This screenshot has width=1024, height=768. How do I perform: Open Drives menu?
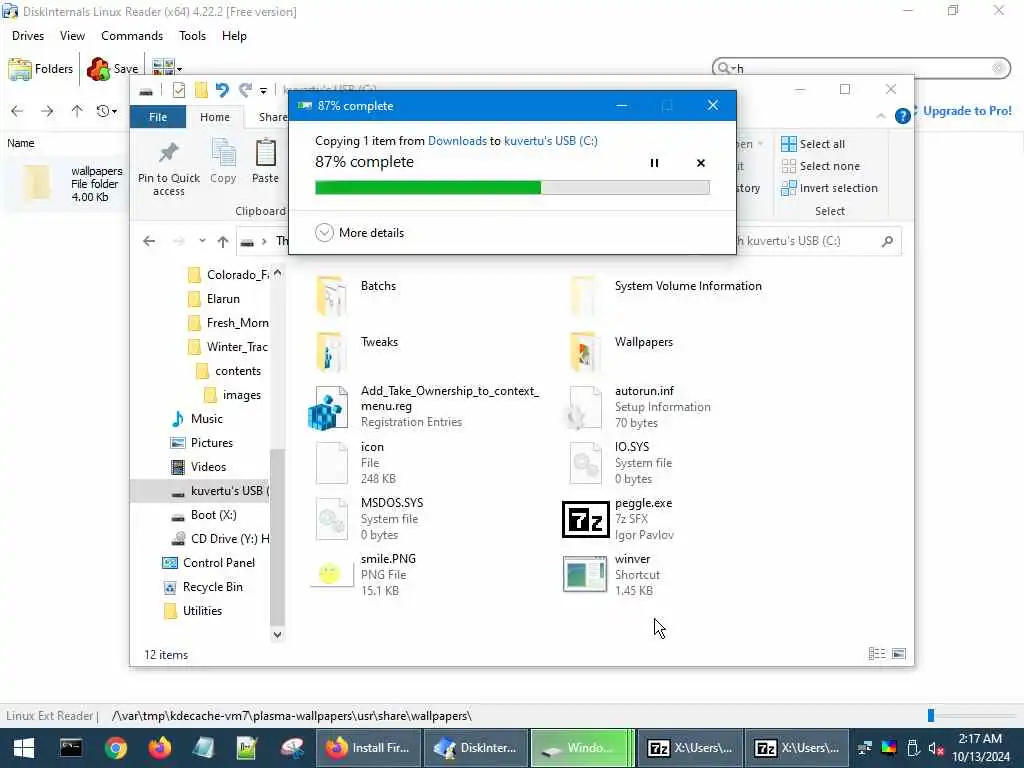(x=28, y=36)
